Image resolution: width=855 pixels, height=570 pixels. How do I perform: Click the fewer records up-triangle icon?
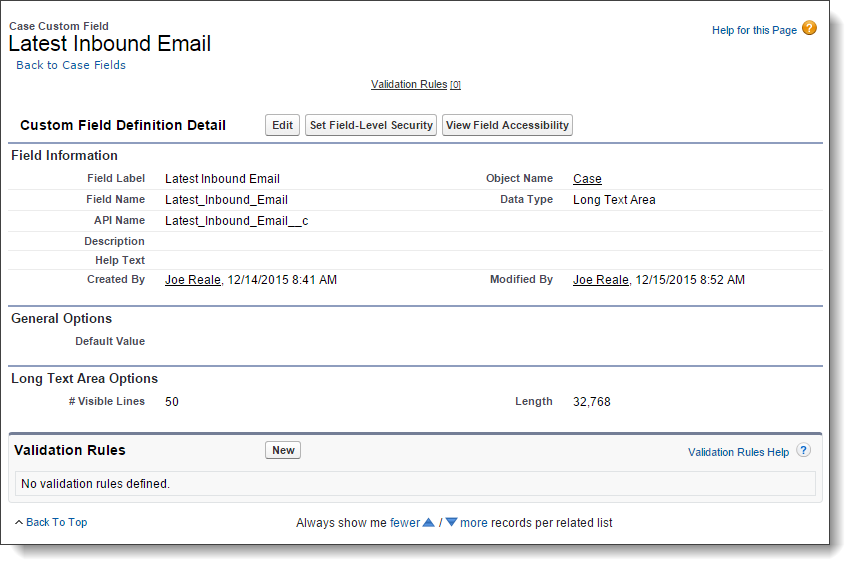coord(429,523)
